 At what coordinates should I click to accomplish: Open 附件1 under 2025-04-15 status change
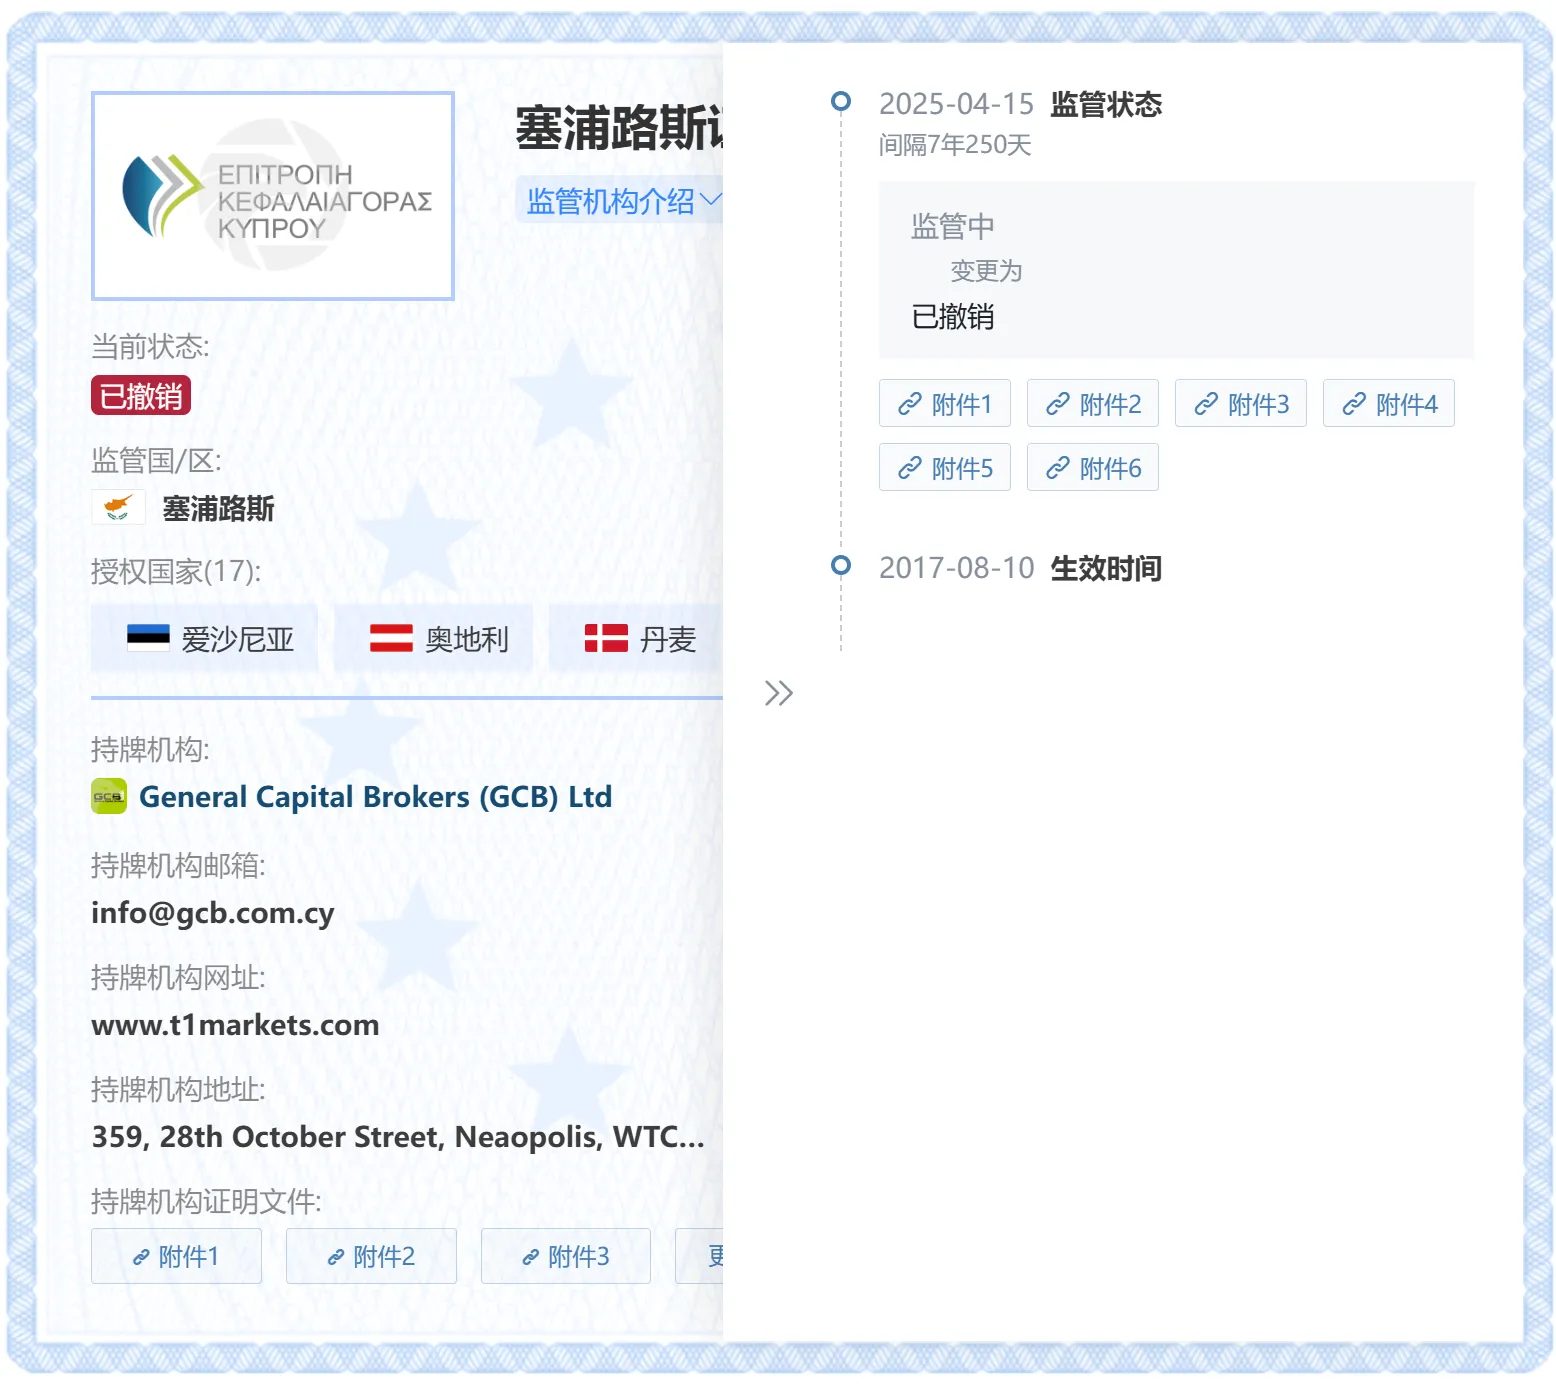(945, 404)
